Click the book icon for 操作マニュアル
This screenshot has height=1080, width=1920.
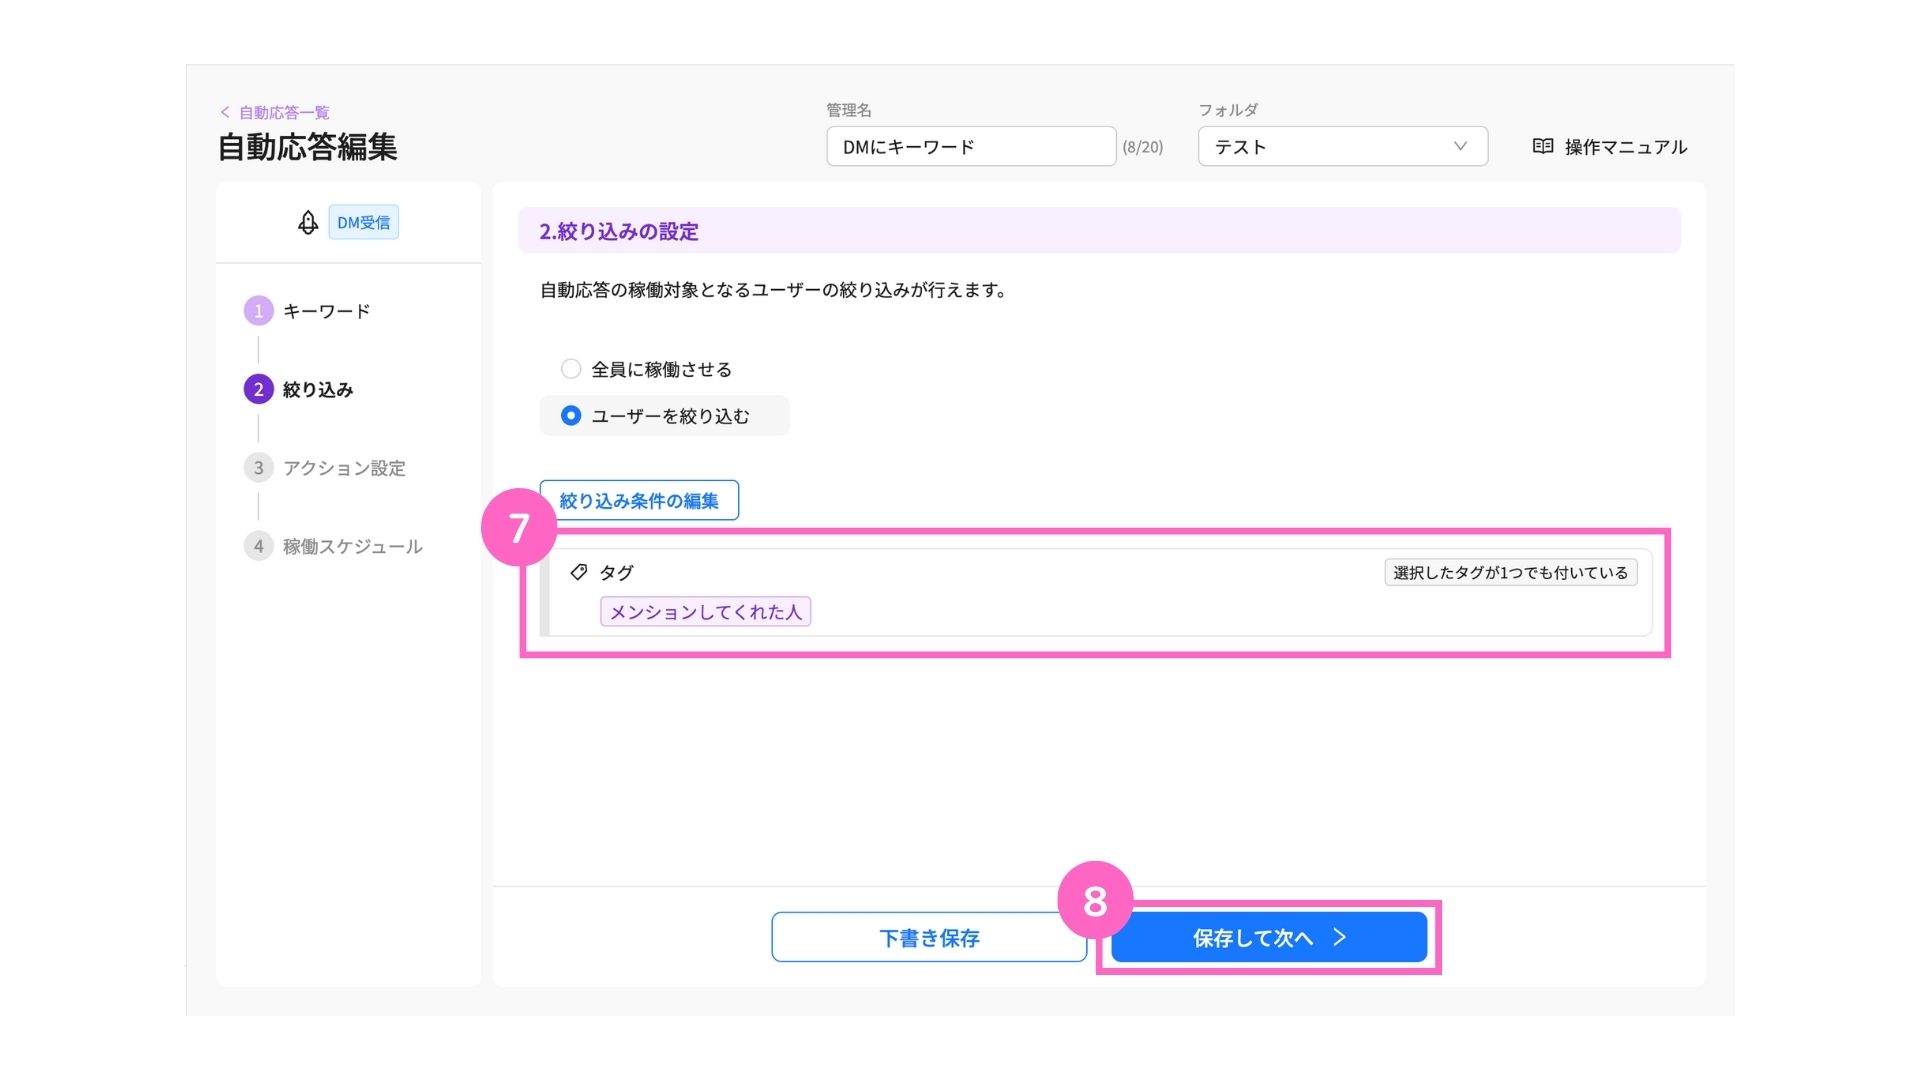click(x=1543, y=146)
